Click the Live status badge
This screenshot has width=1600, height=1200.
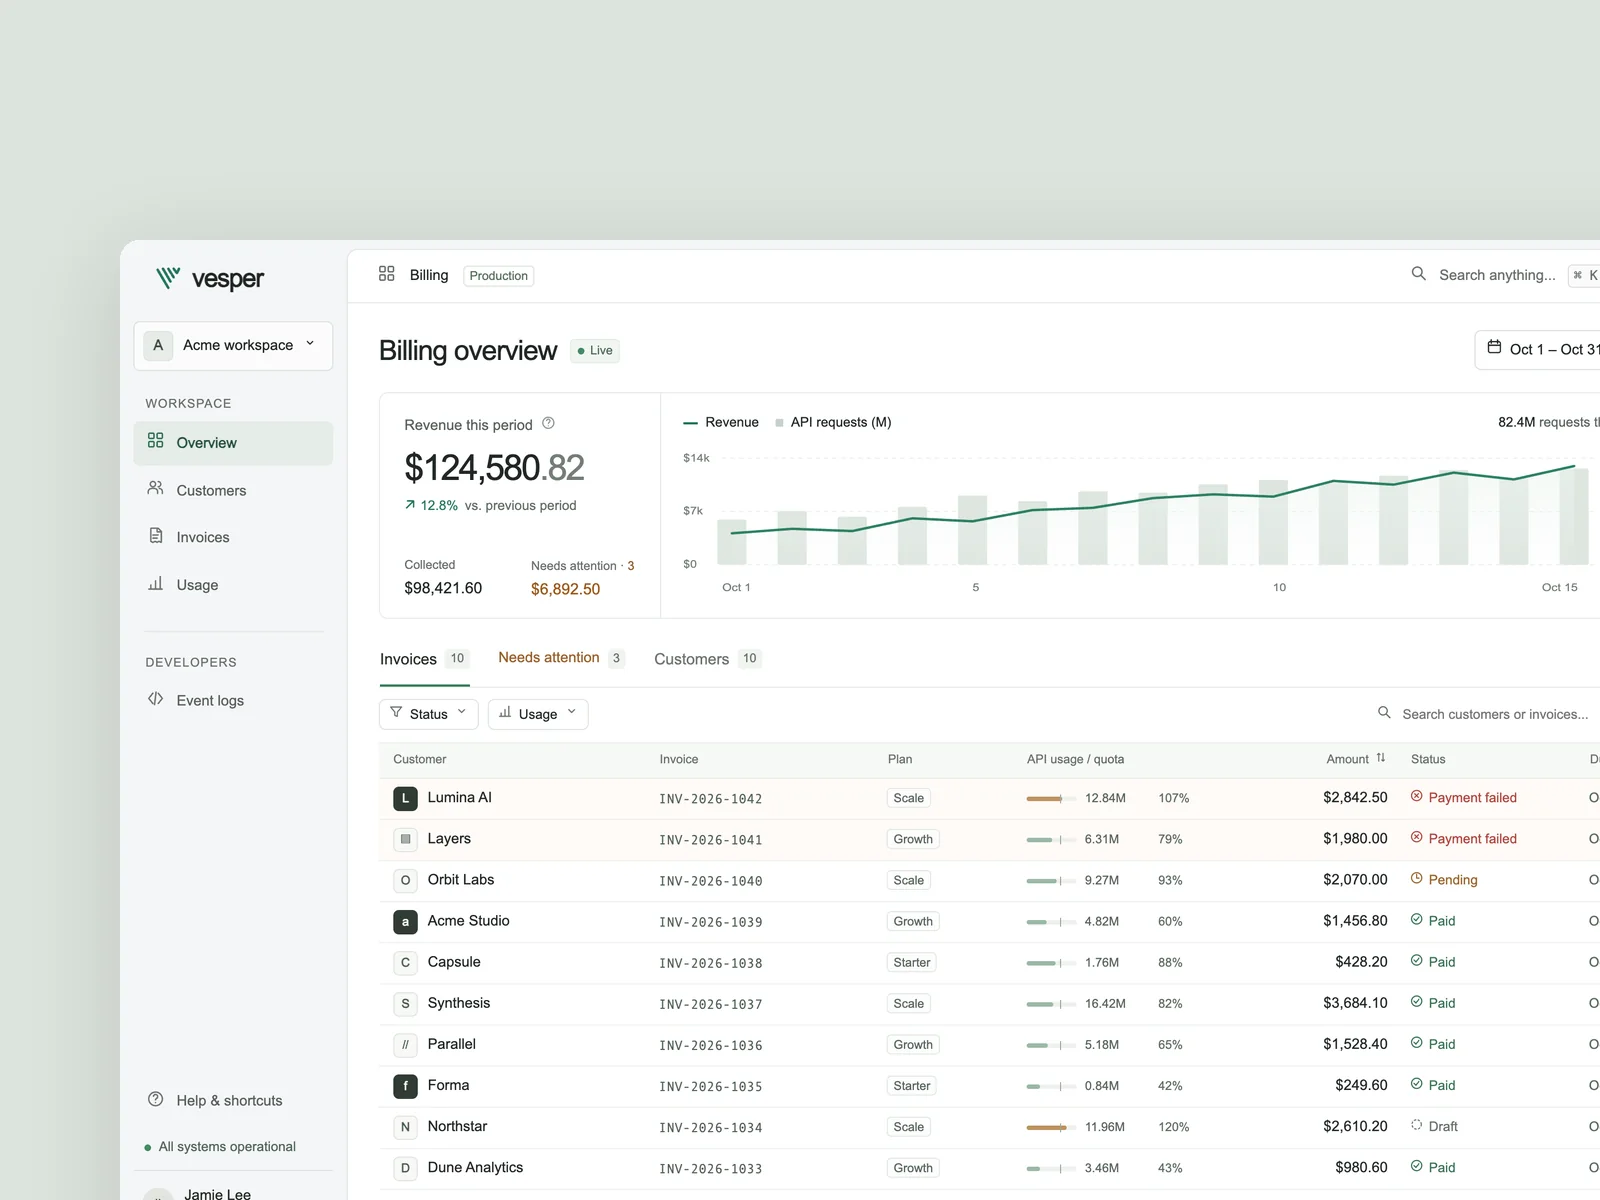tap(595, 351)
